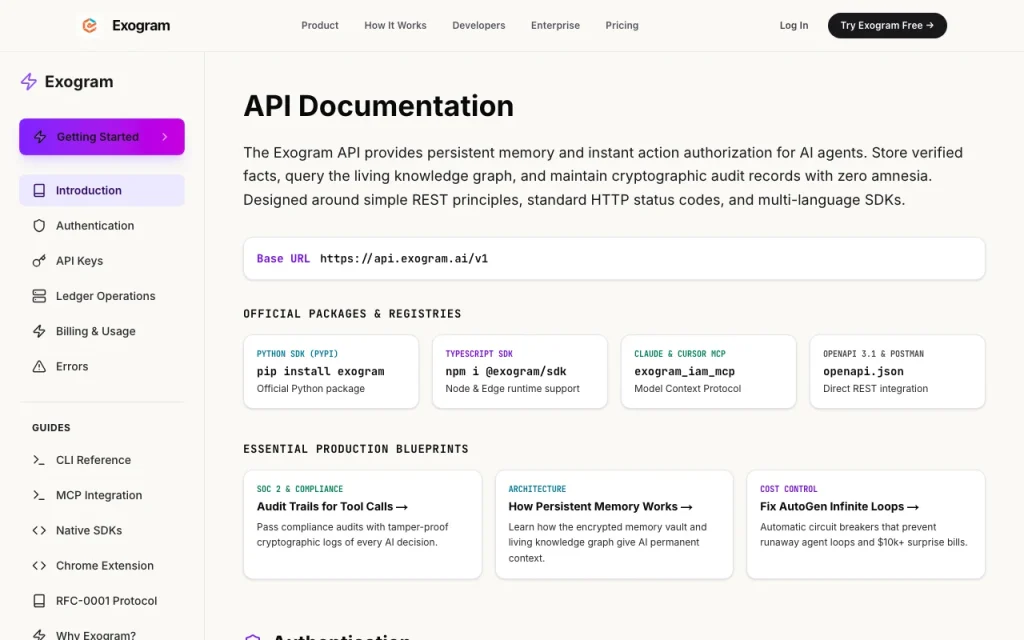Click the API Documentation page title

379,106
